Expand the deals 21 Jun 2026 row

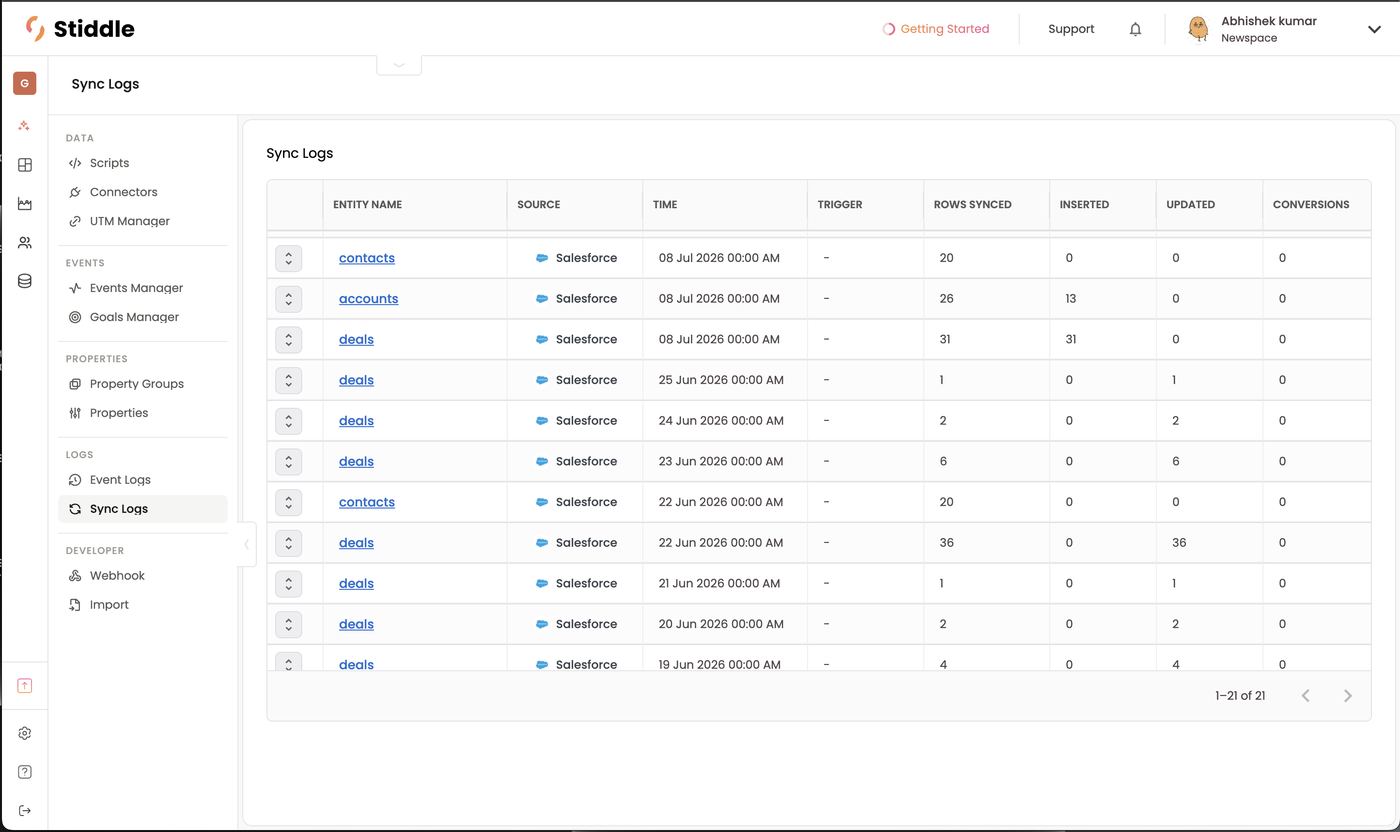point(288,584)
